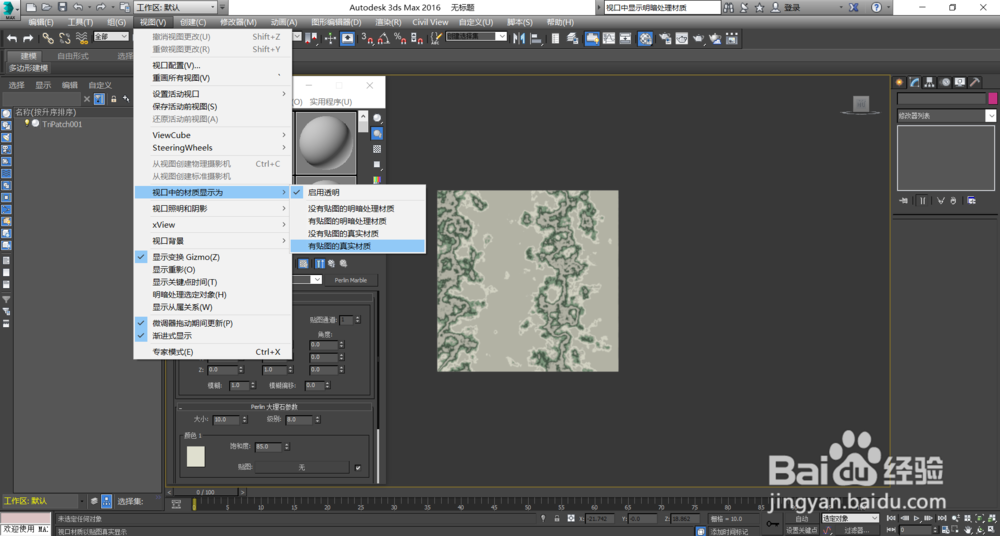Screen dimensions: 1000x536
Task: Click the 颜色 1 color swatch
Action: pyautogui.click(x=196, y=456)
